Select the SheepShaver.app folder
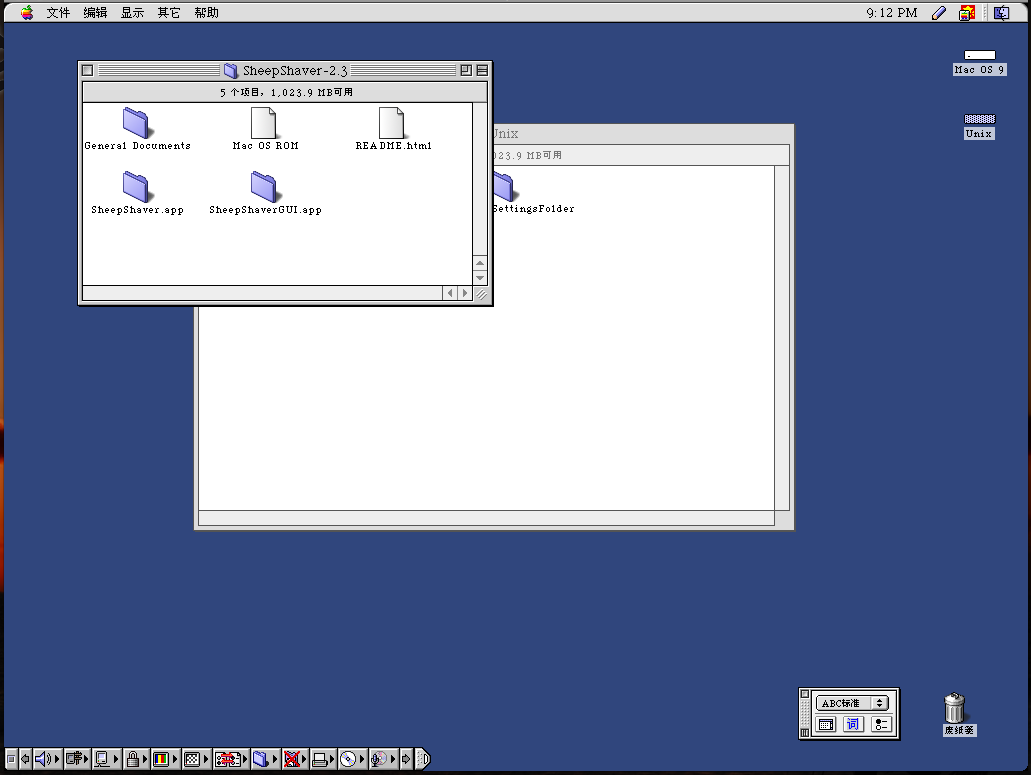The height and width of the screenshot is (775, 1031). click(137, 193)
